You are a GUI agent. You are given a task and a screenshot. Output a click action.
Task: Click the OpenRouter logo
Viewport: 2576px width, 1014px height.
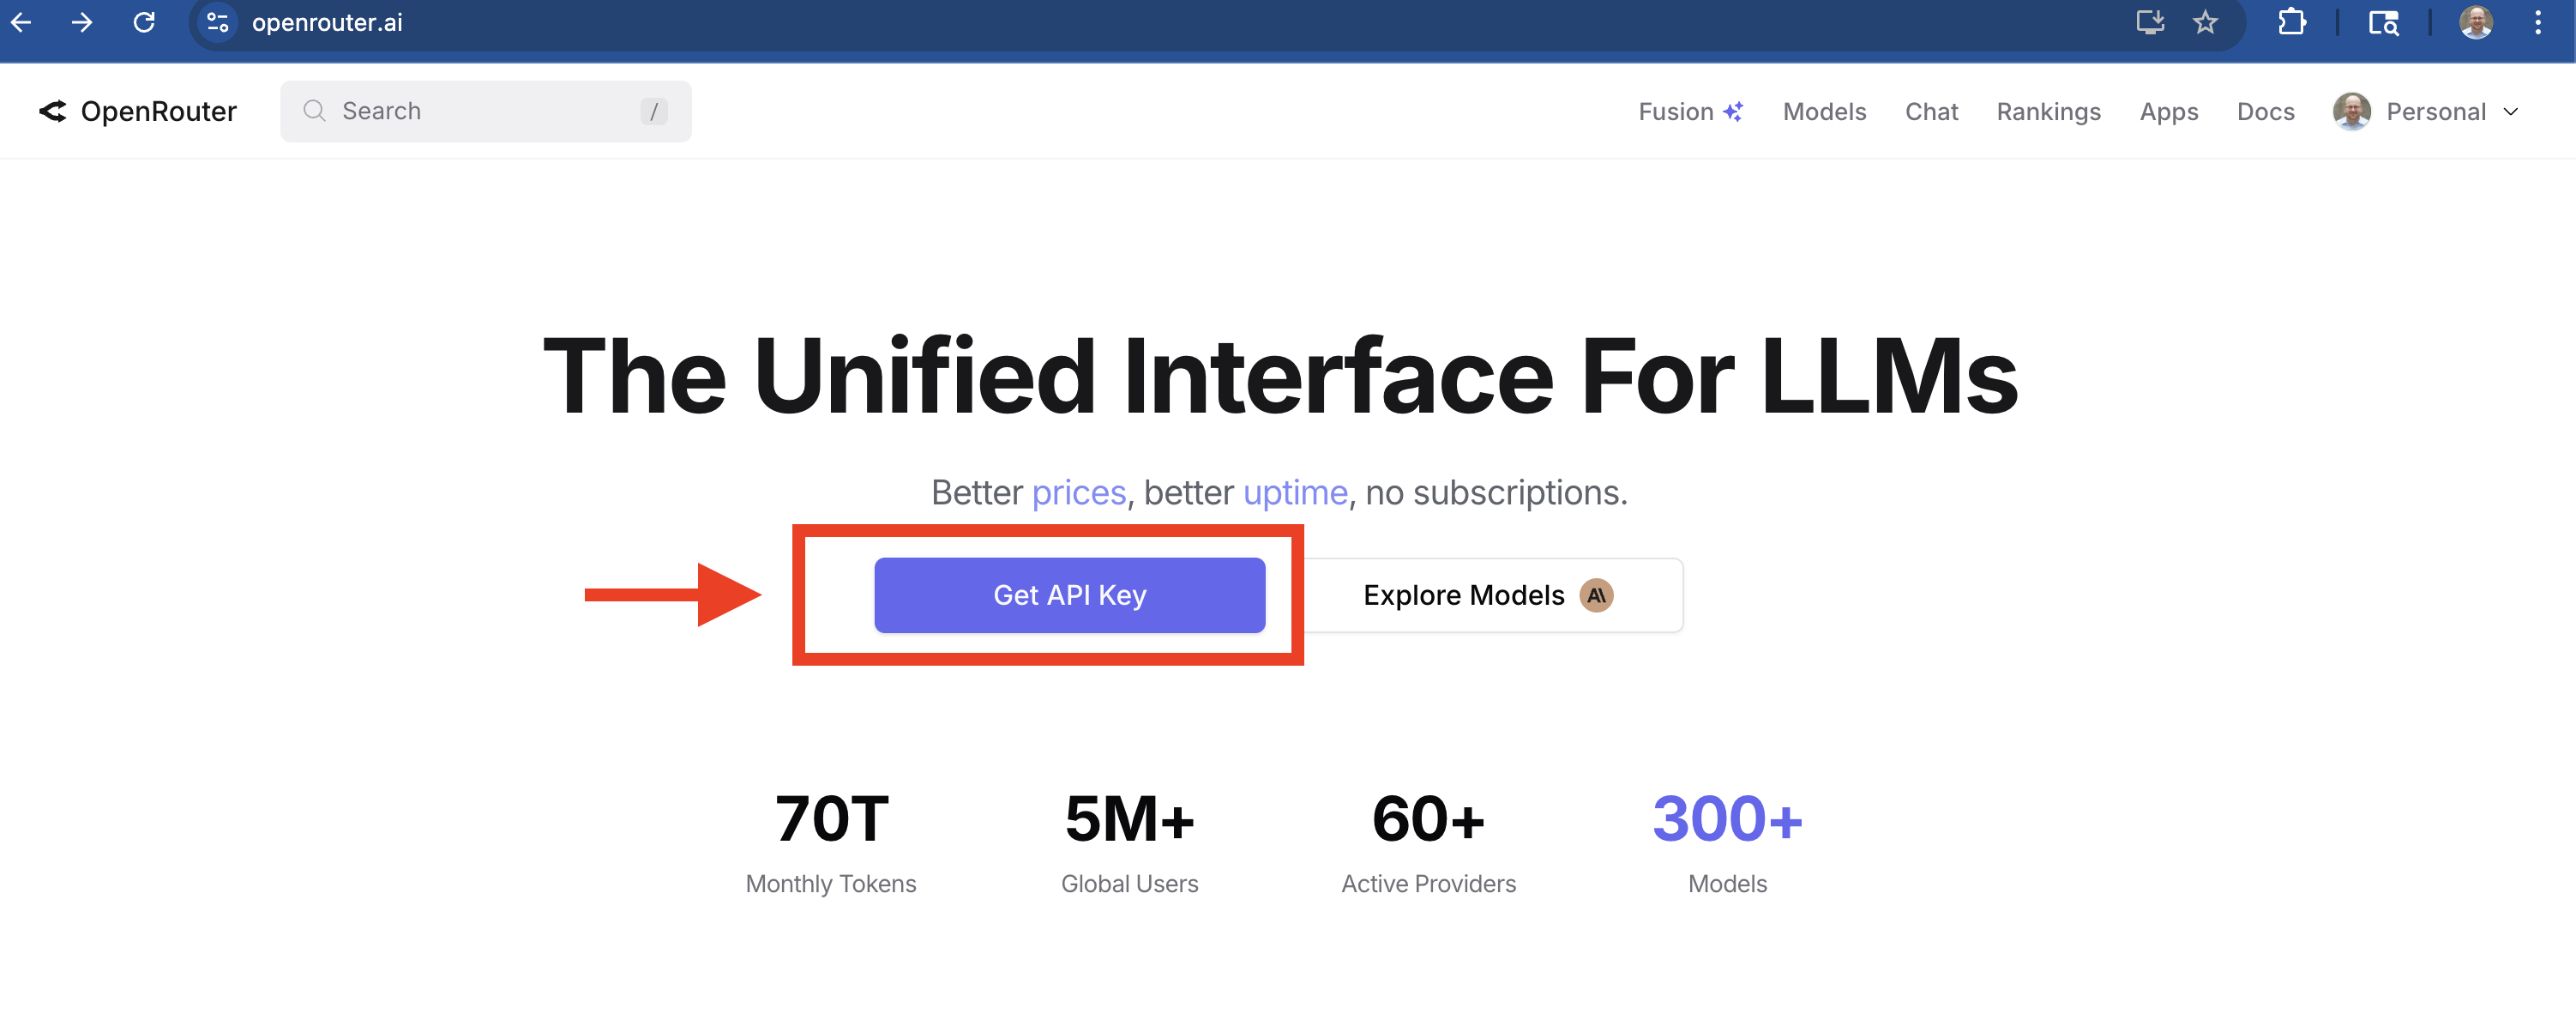(x=138, y=111)
